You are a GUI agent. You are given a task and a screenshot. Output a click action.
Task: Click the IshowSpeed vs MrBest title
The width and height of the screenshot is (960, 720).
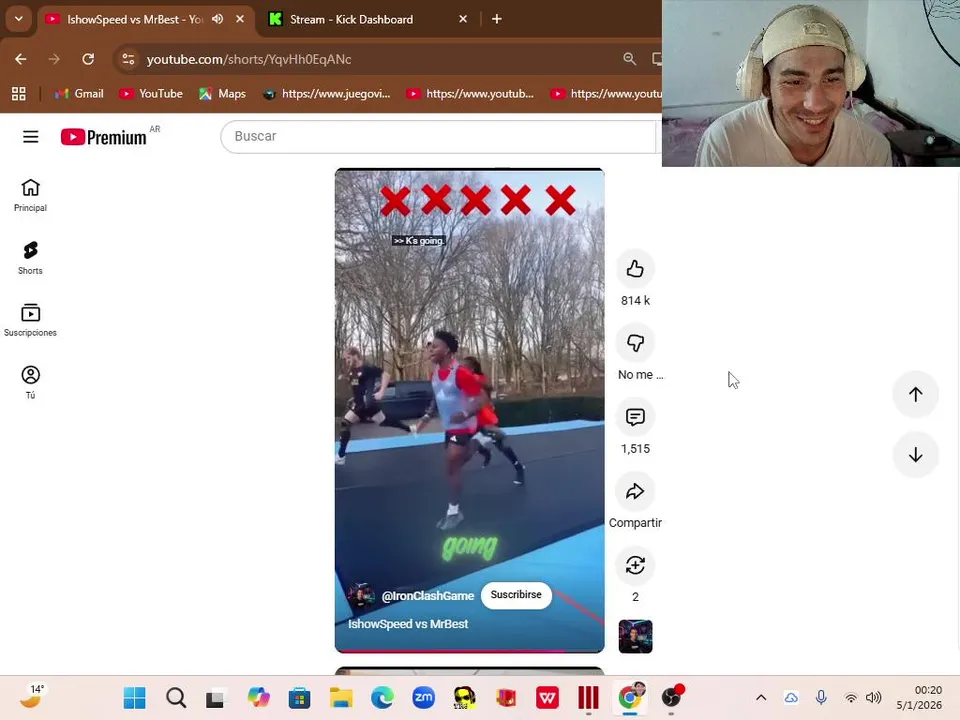click(408, 624)
